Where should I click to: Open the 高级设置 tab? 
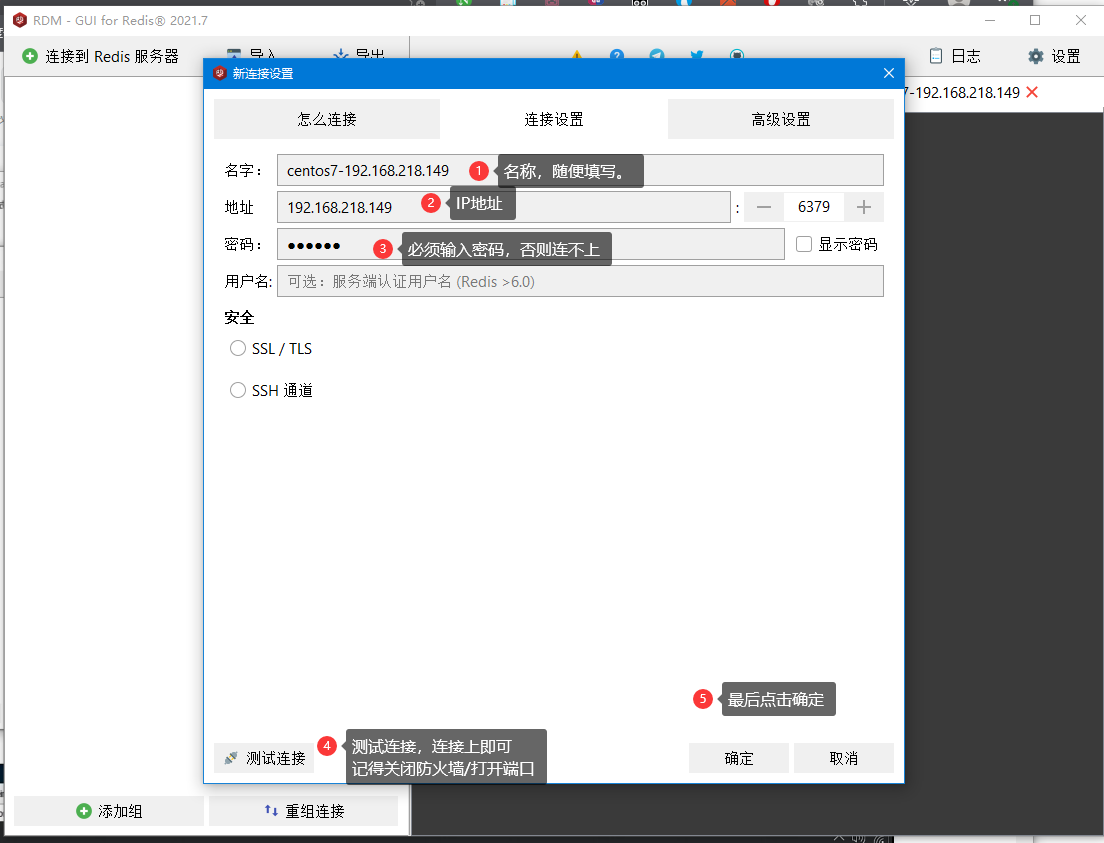click(x=781, y=119)
